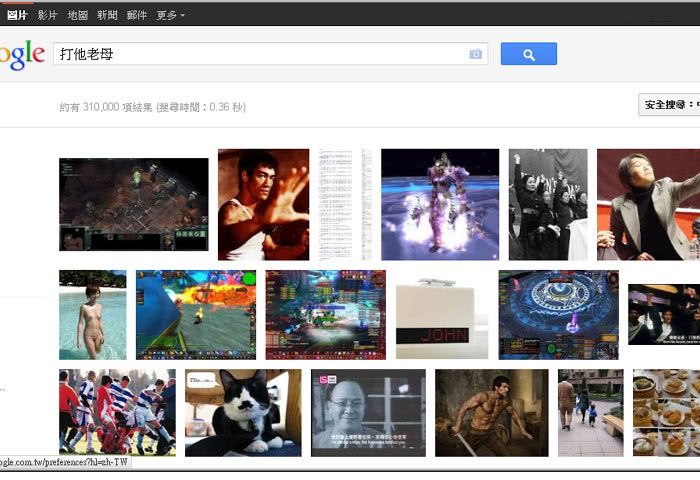Select the 圖片 images tab
The image size is (700, 480).
point(17,15)
